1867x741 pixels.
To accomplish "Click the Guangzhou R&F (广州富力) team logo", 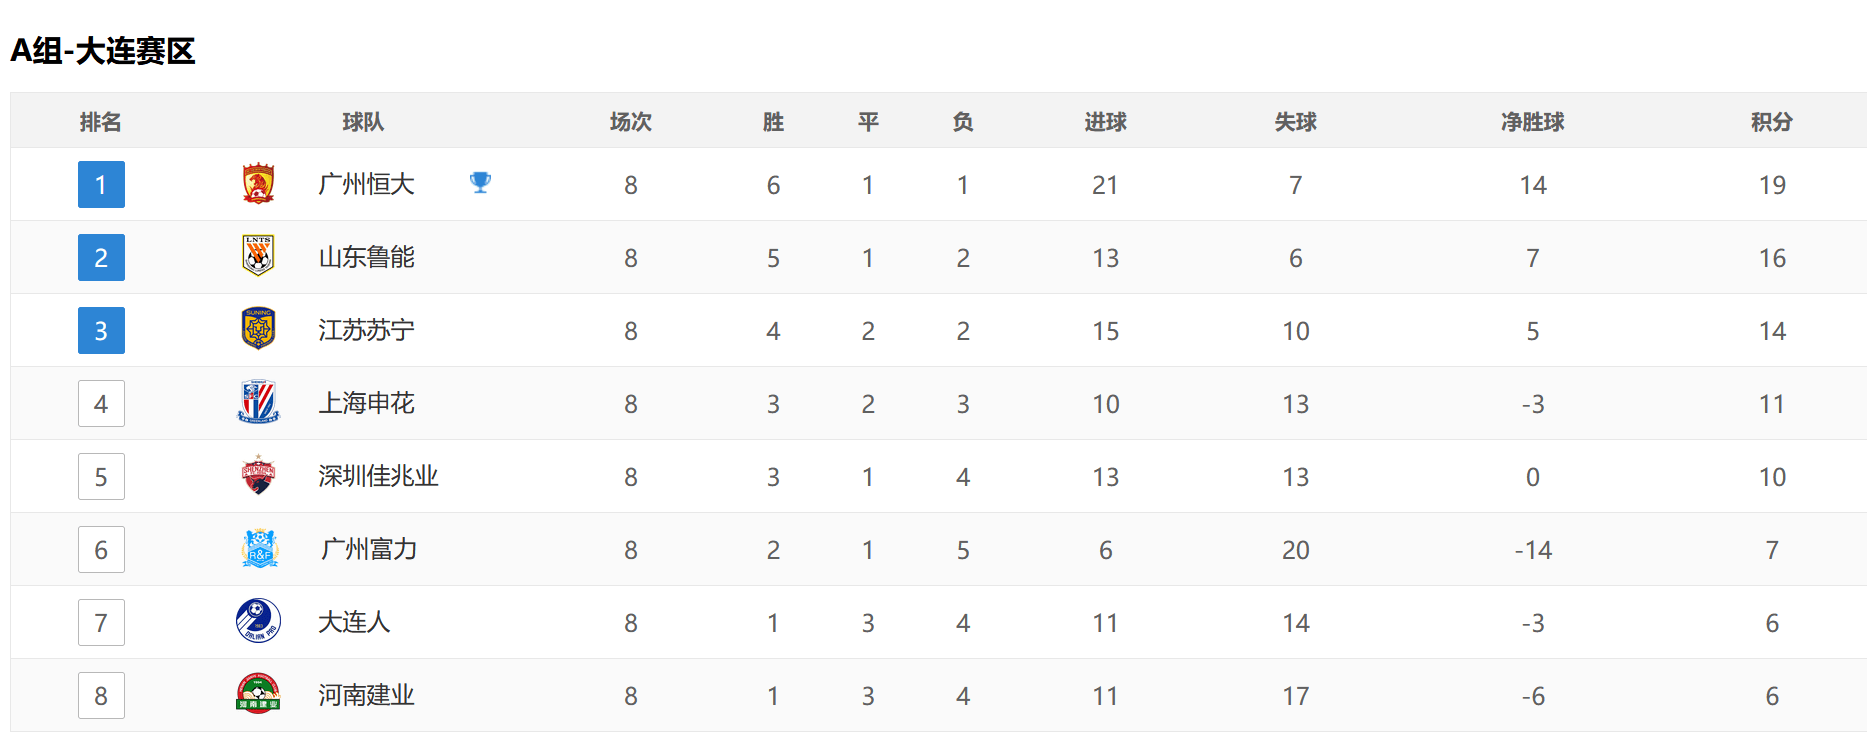I will (x=260, y=548).
